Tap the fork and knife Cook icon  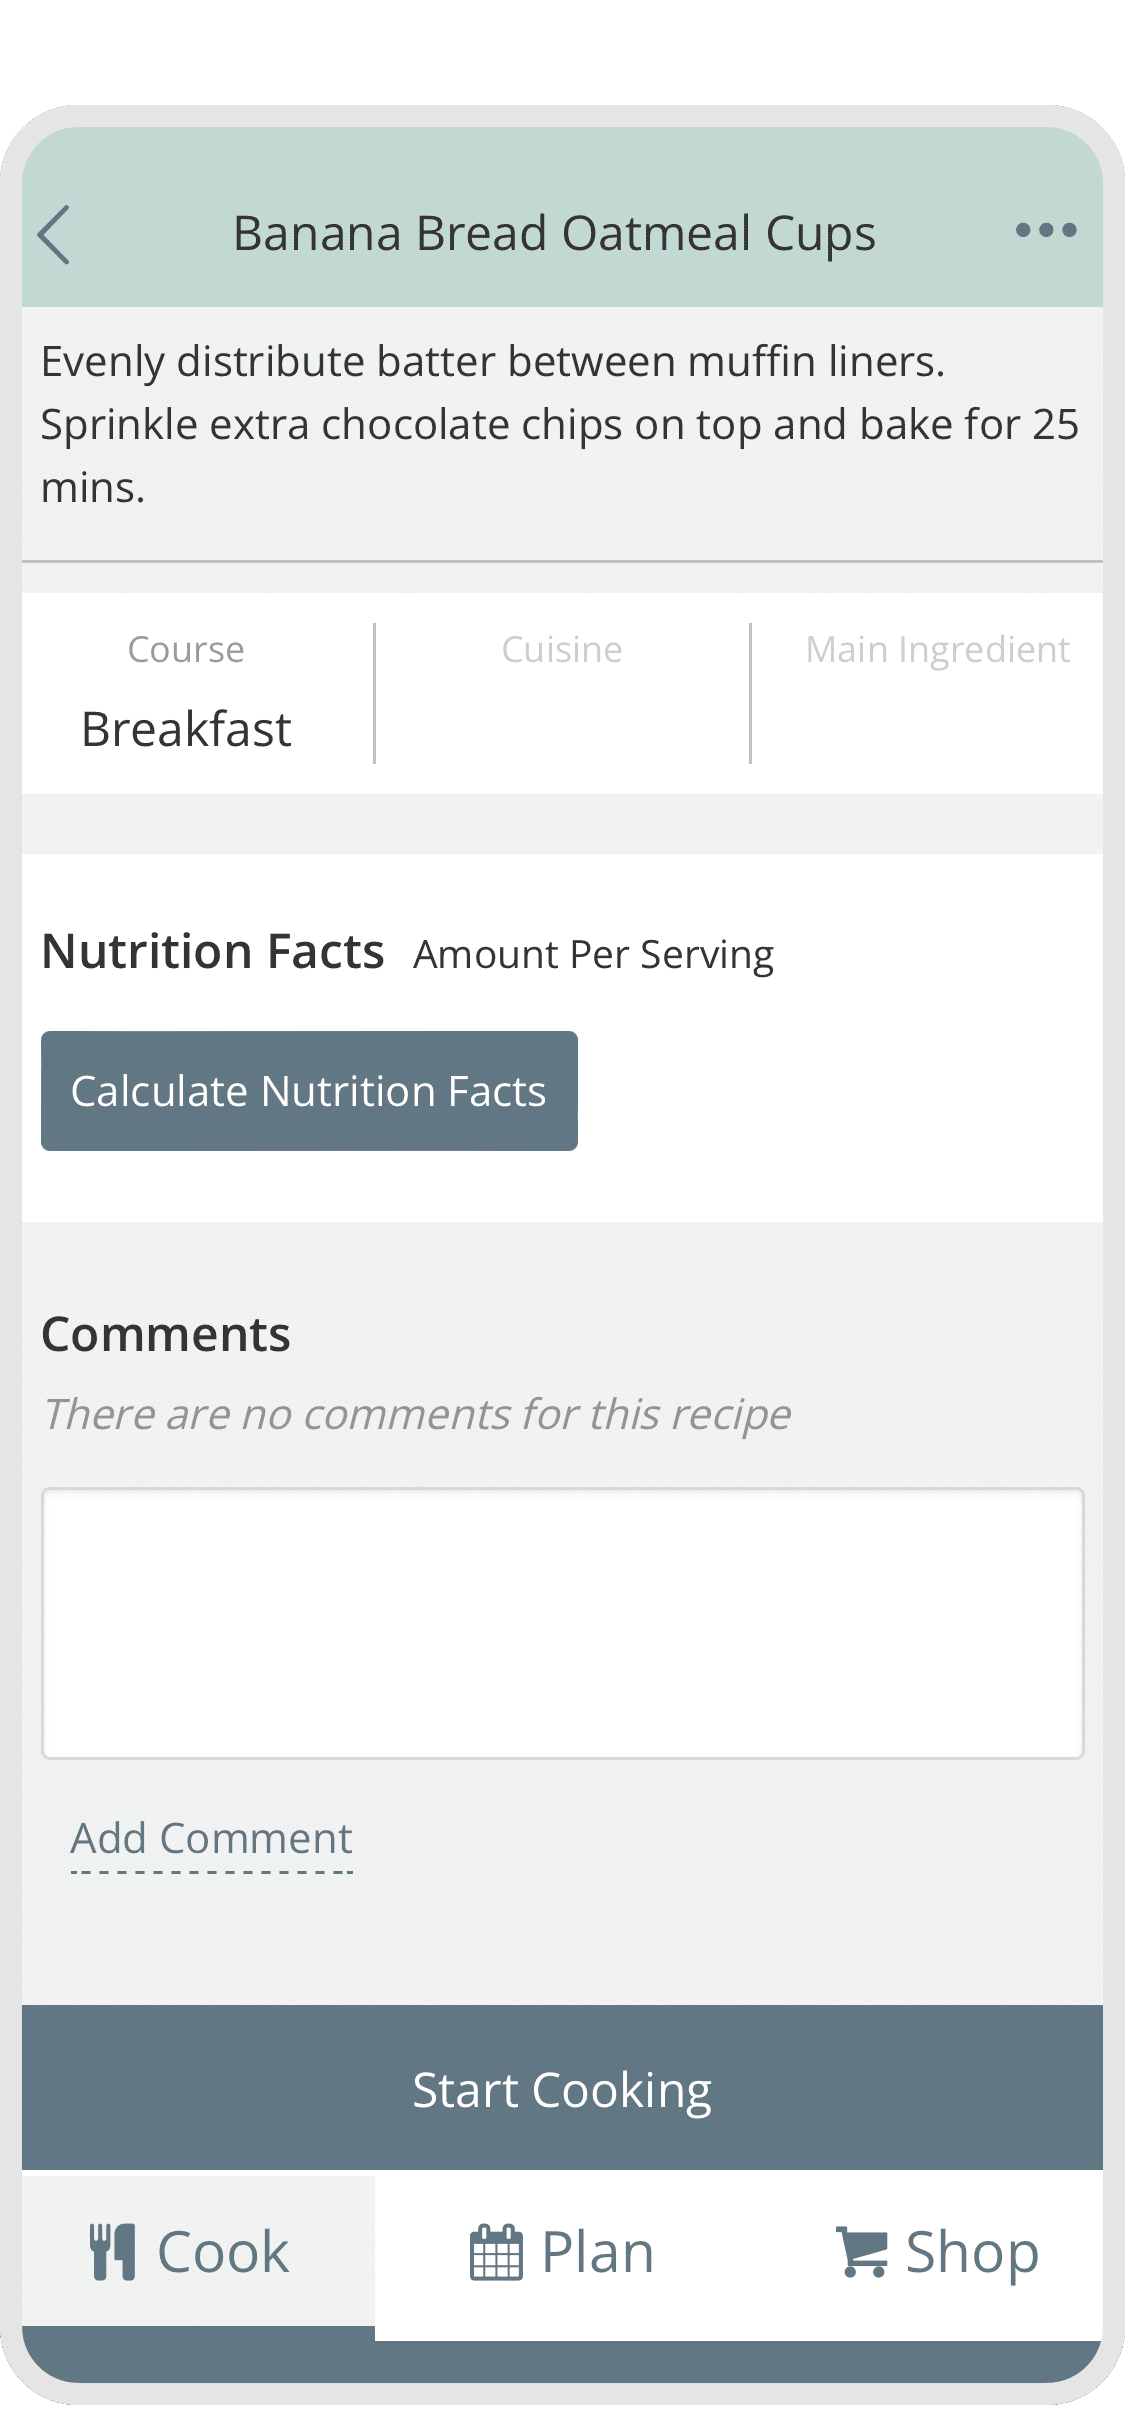[112, 2252]
